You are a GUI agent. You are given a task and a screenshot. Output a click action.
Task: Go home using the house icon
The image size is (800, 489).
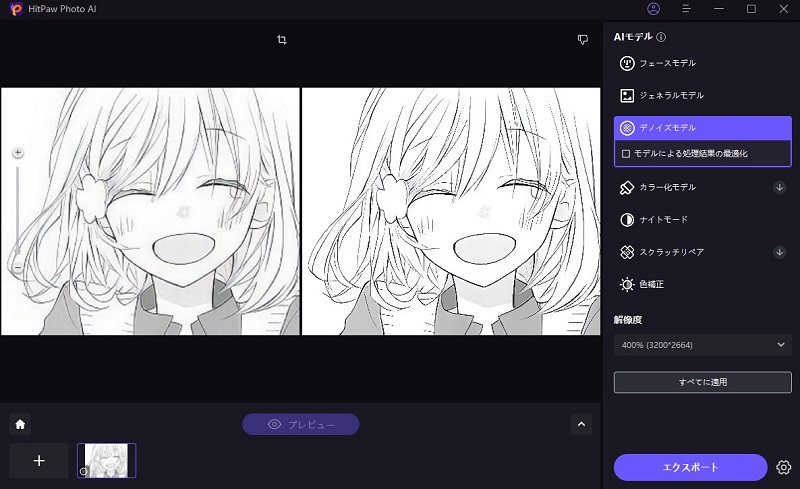pyautogui.click(x=20, y=424)
